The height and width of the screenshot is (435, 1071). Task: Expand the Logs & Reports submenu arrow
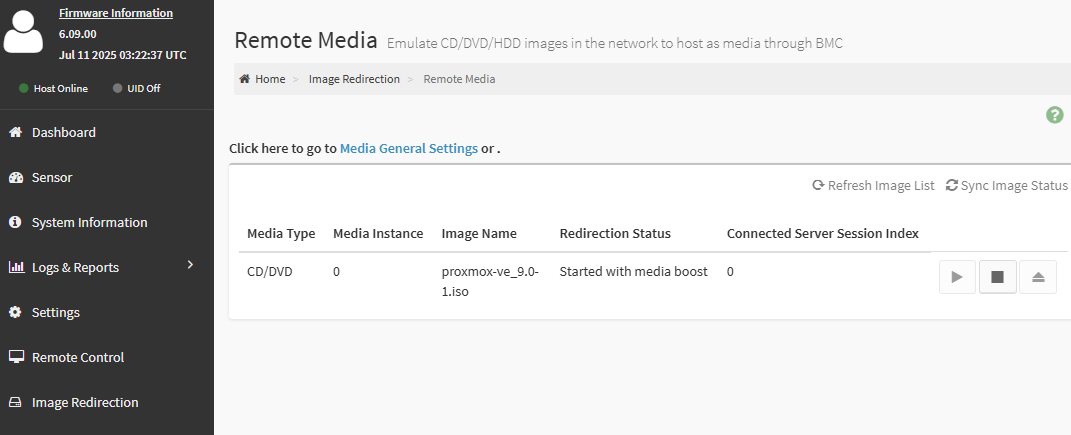190,265
